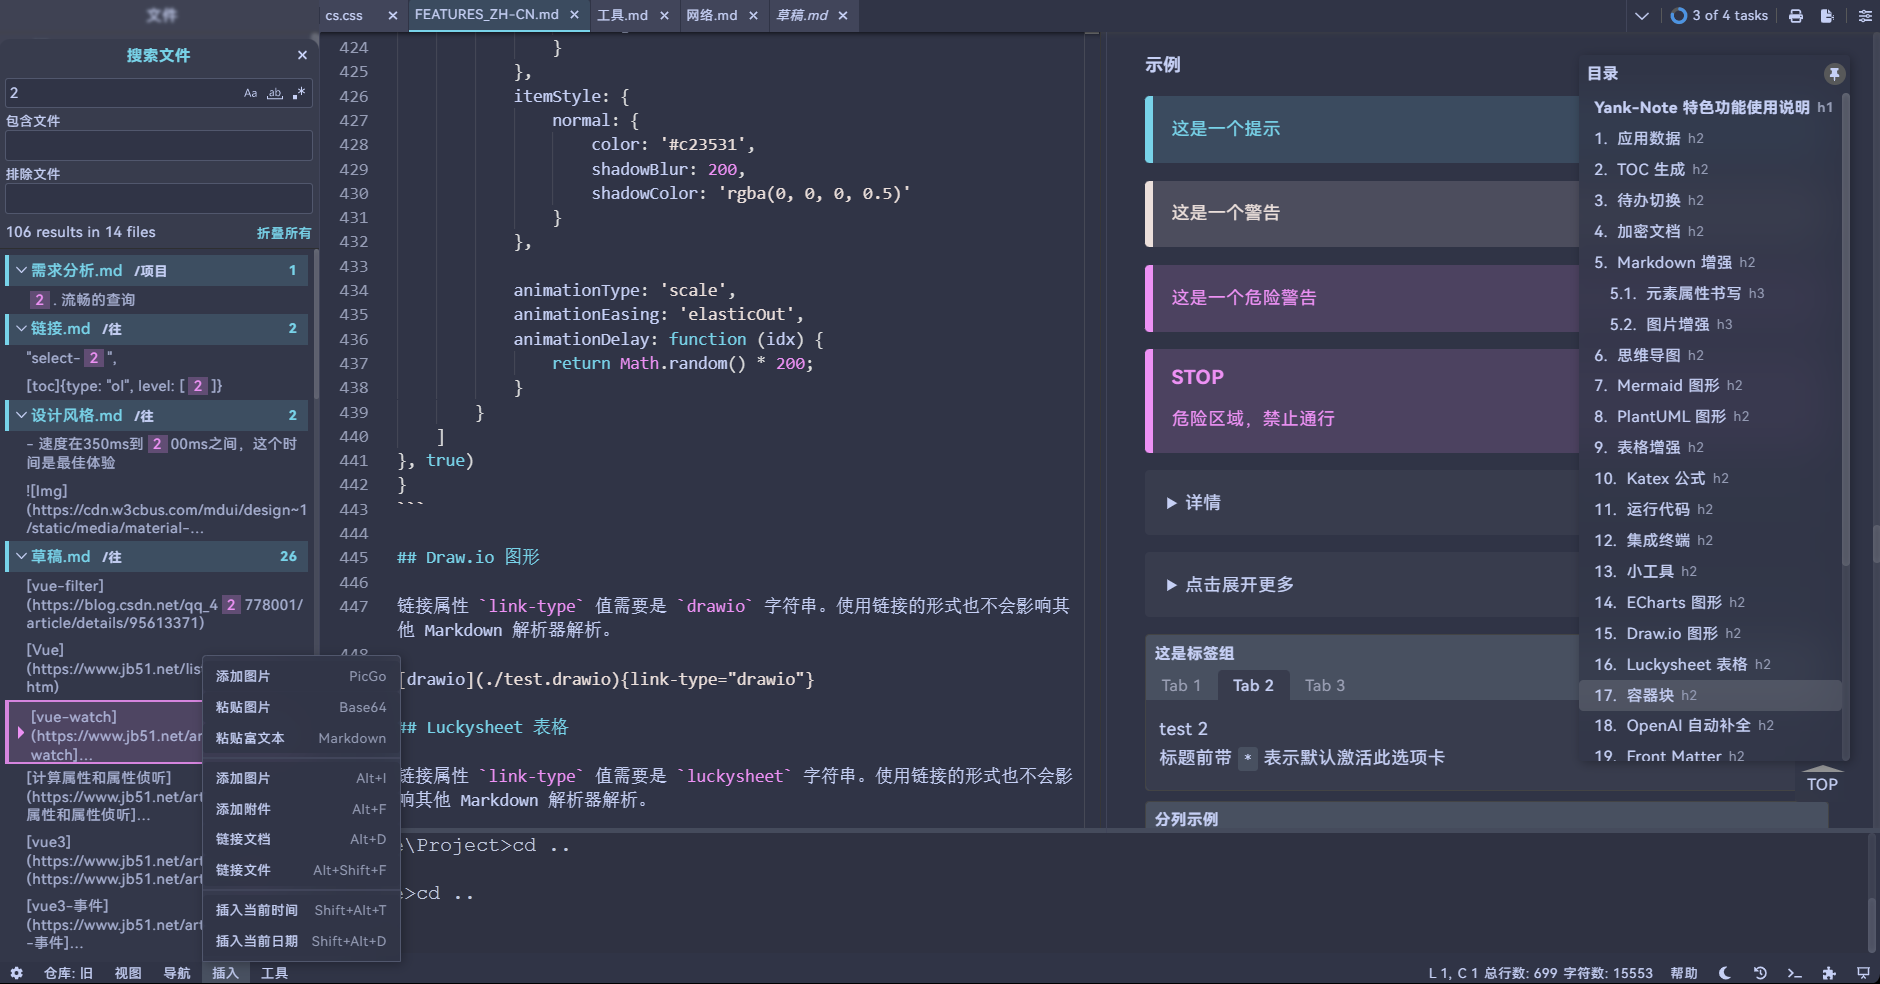Open 导航 menu in status bar

pos(177,973)
